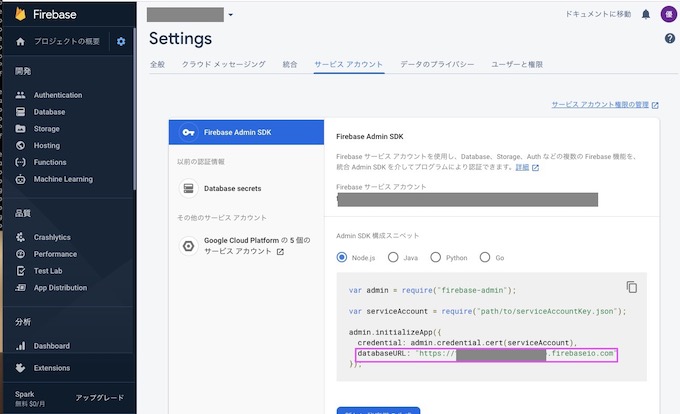Open サービス アカウント権限の管理 link
Screen dimensions: 680x414
tap(600, 104)
